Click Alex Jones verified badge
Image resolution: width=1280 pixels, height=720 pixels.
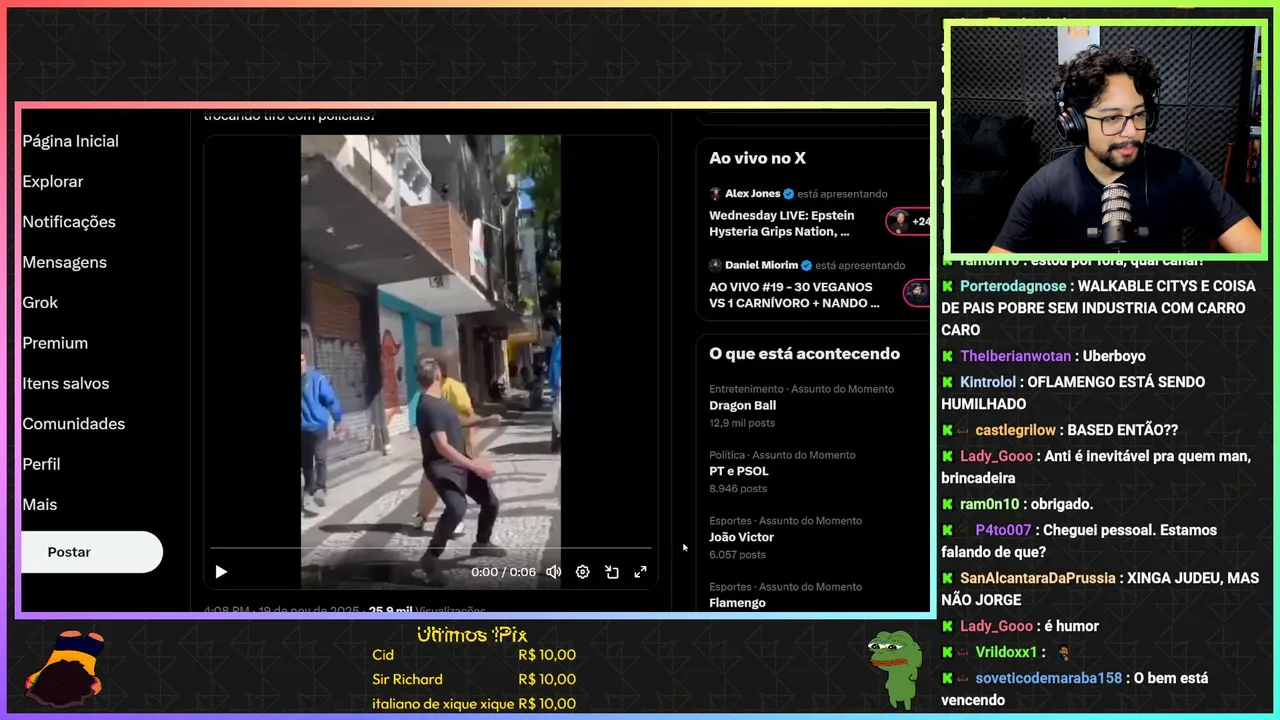tap(788, 194)
